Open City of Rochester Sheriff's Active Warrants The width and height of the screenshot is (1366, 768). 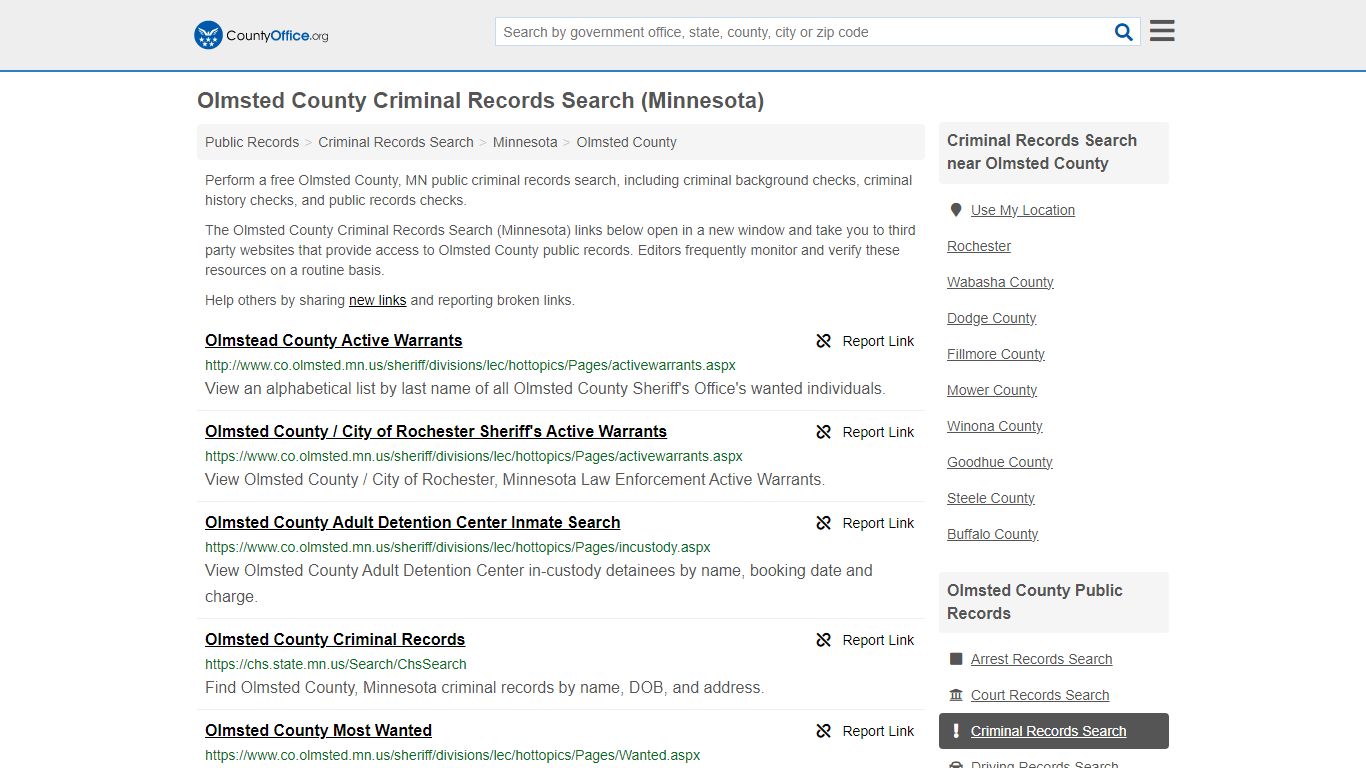(x=436, y=431)
